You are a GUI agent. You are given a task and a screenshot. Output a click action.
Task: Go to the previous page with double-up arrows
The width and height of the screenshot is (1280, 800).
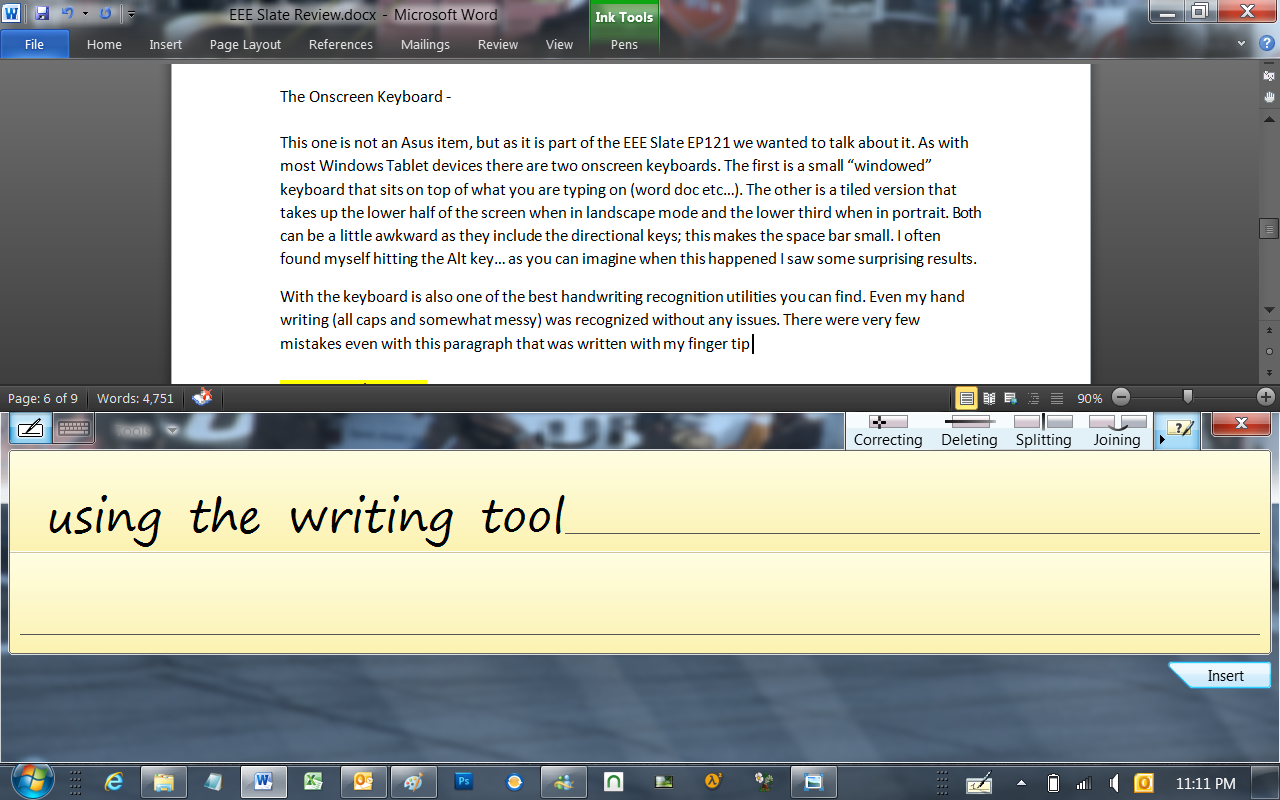[x=1269, y=331]
